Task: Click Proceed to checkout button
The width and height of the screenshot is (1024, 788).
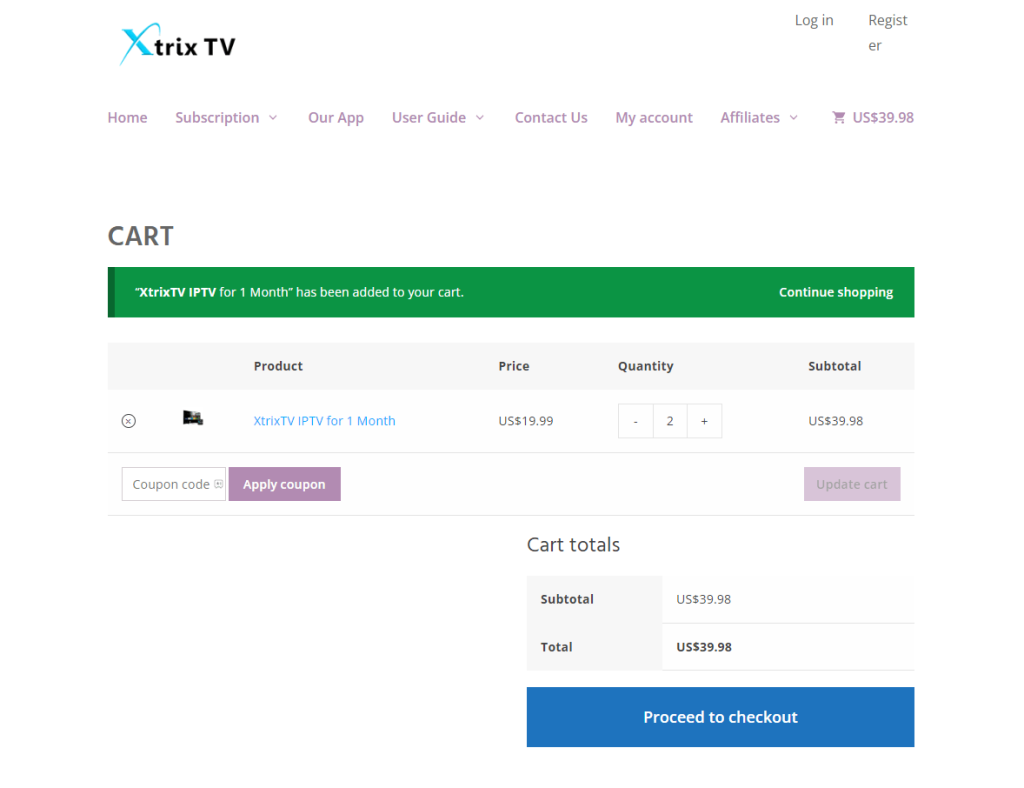Action: tap(720, 717)
